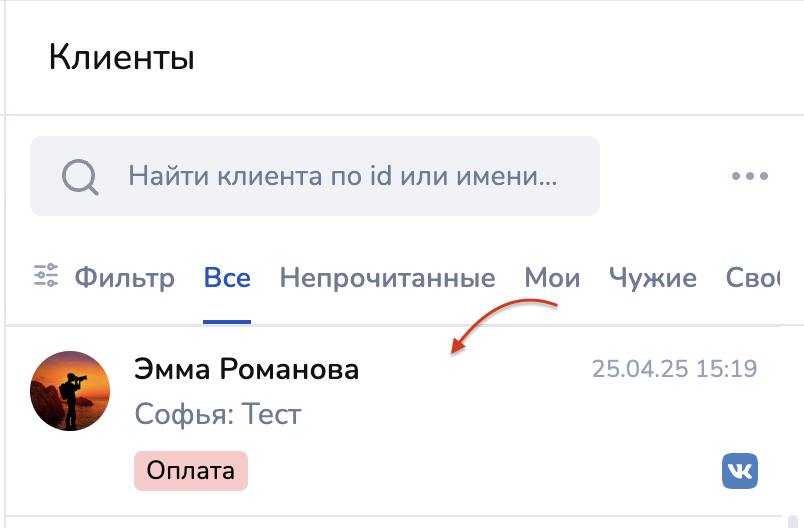
Task: Show the Непрочитанные chats tab
Action: point(387,277)
